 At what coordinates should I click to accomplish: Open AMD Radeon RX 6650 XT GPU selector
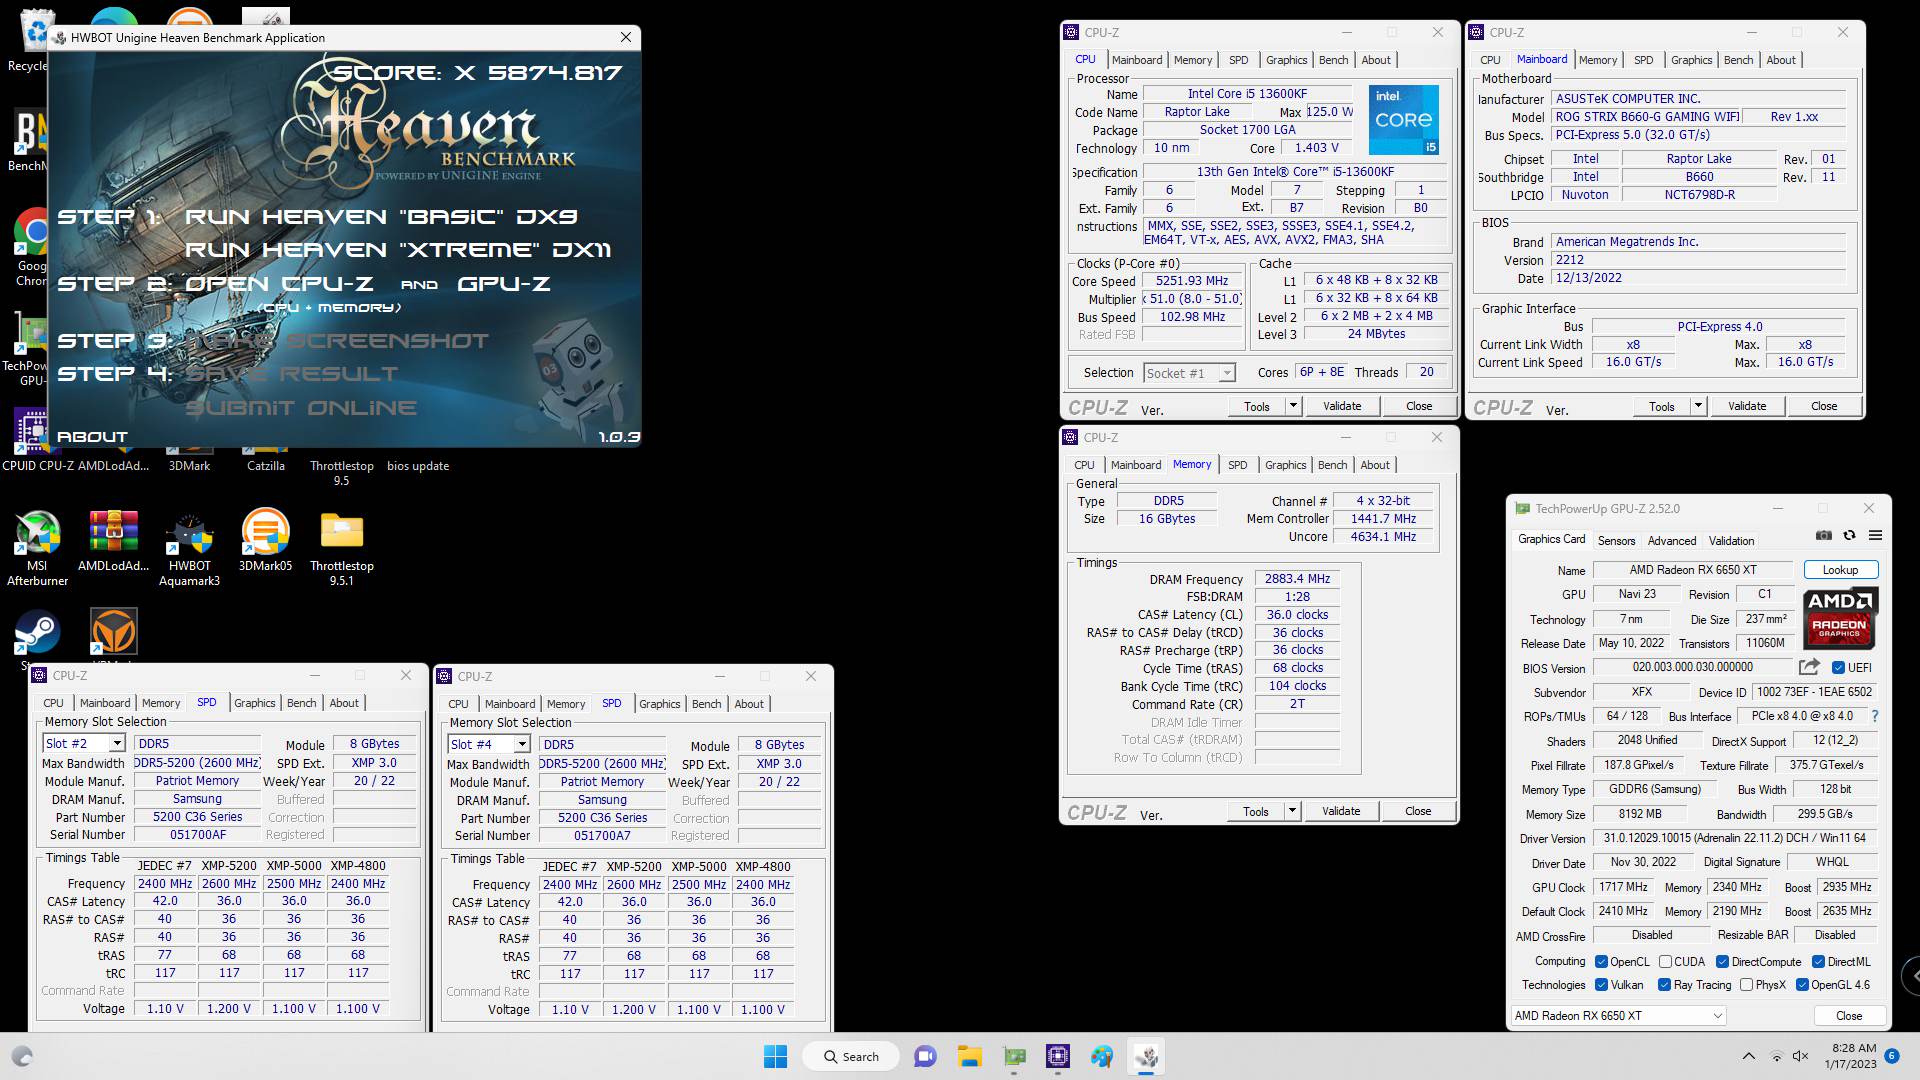click(x=1618, y=1015)
